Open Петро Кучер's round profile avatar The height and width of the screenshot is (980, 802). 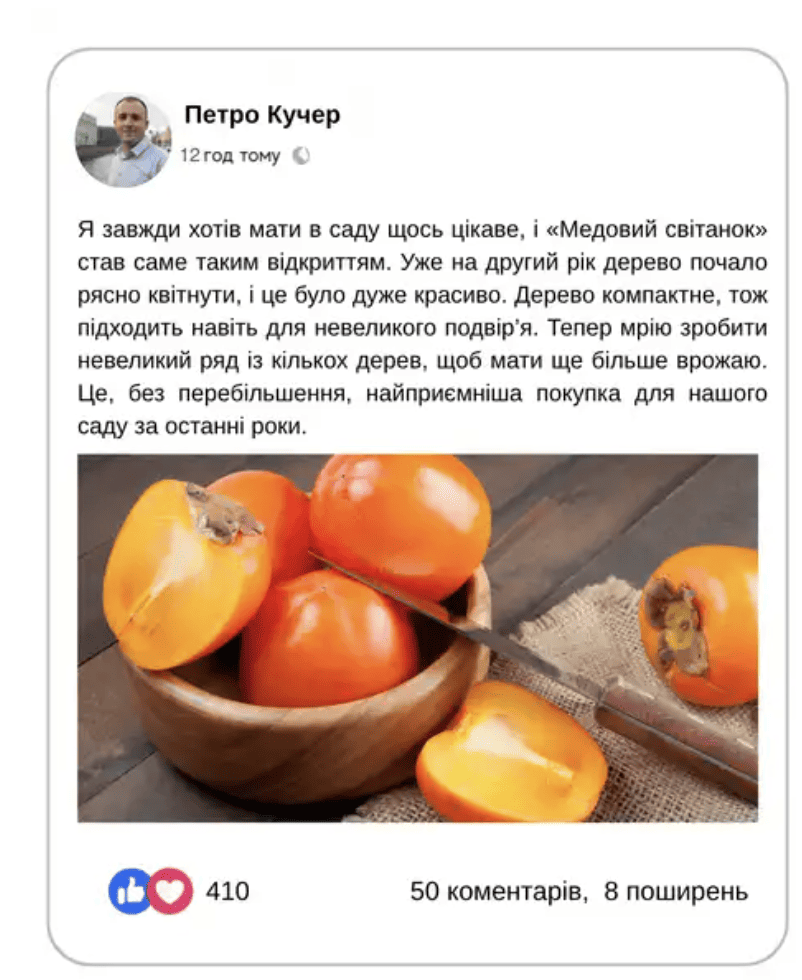pyautogui.click(x=123, y=139)
